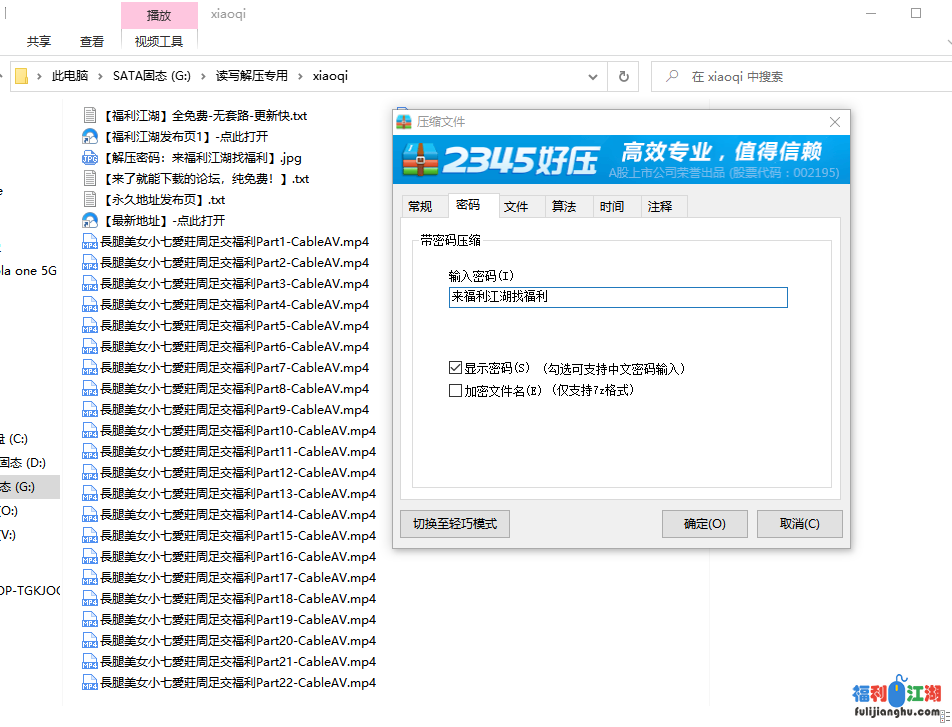Click the refresh icon beside the address bar

point(624,76)
